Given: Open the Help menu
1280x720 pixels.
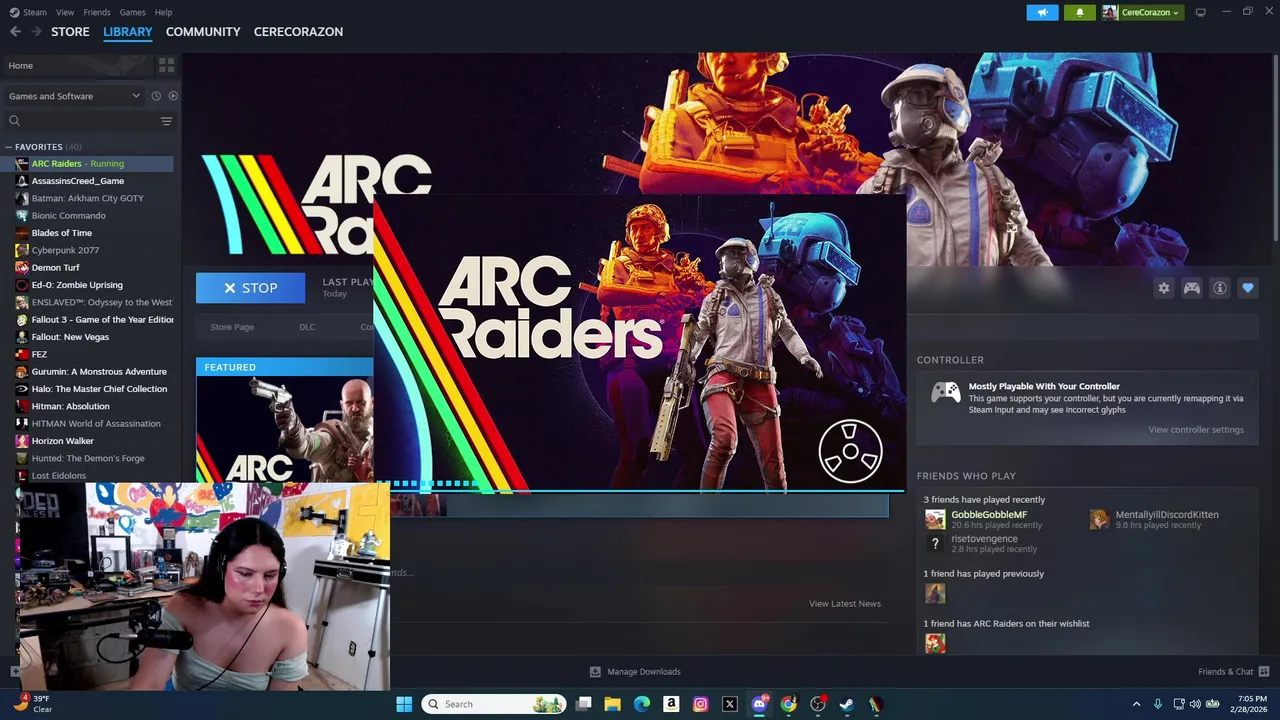Looking at the screenshot, I should click(163, 12).
